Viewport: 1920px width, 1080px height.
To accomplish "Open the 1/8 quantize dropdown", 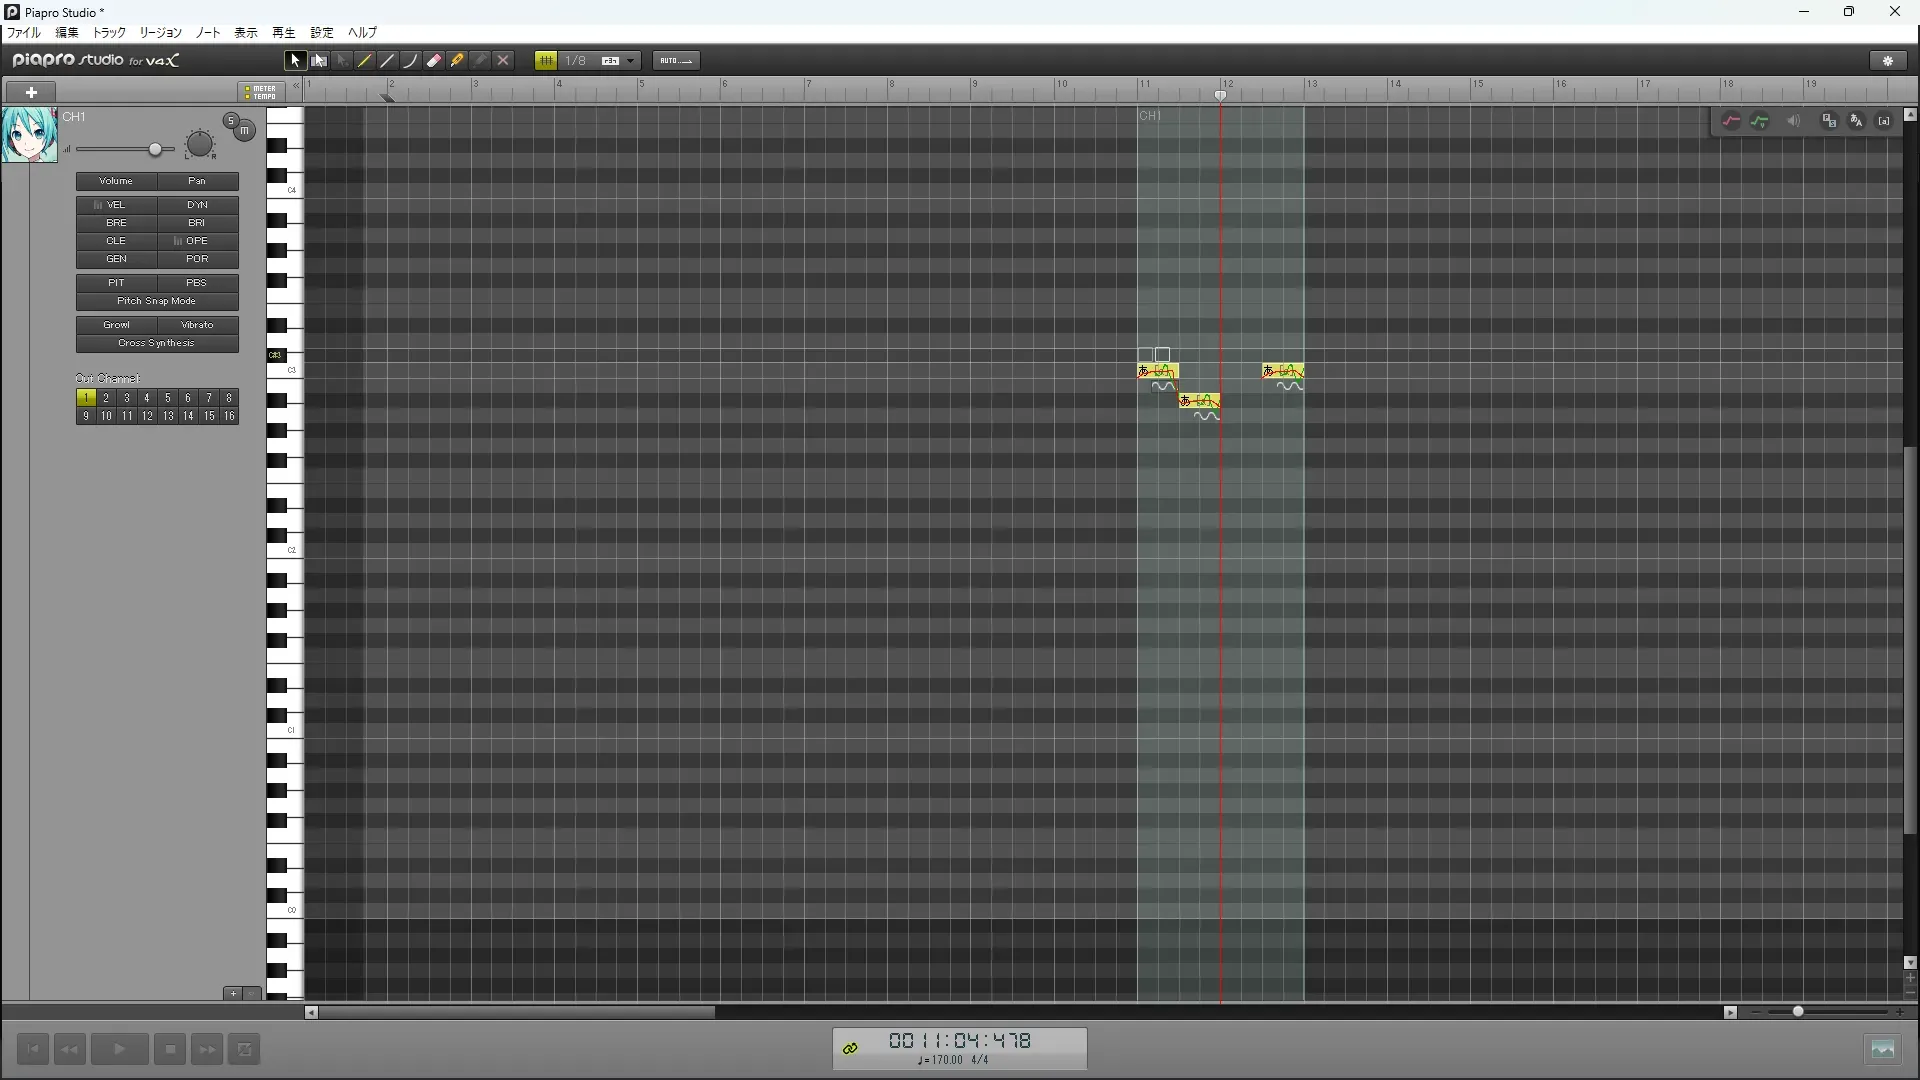I will (630, 61).
